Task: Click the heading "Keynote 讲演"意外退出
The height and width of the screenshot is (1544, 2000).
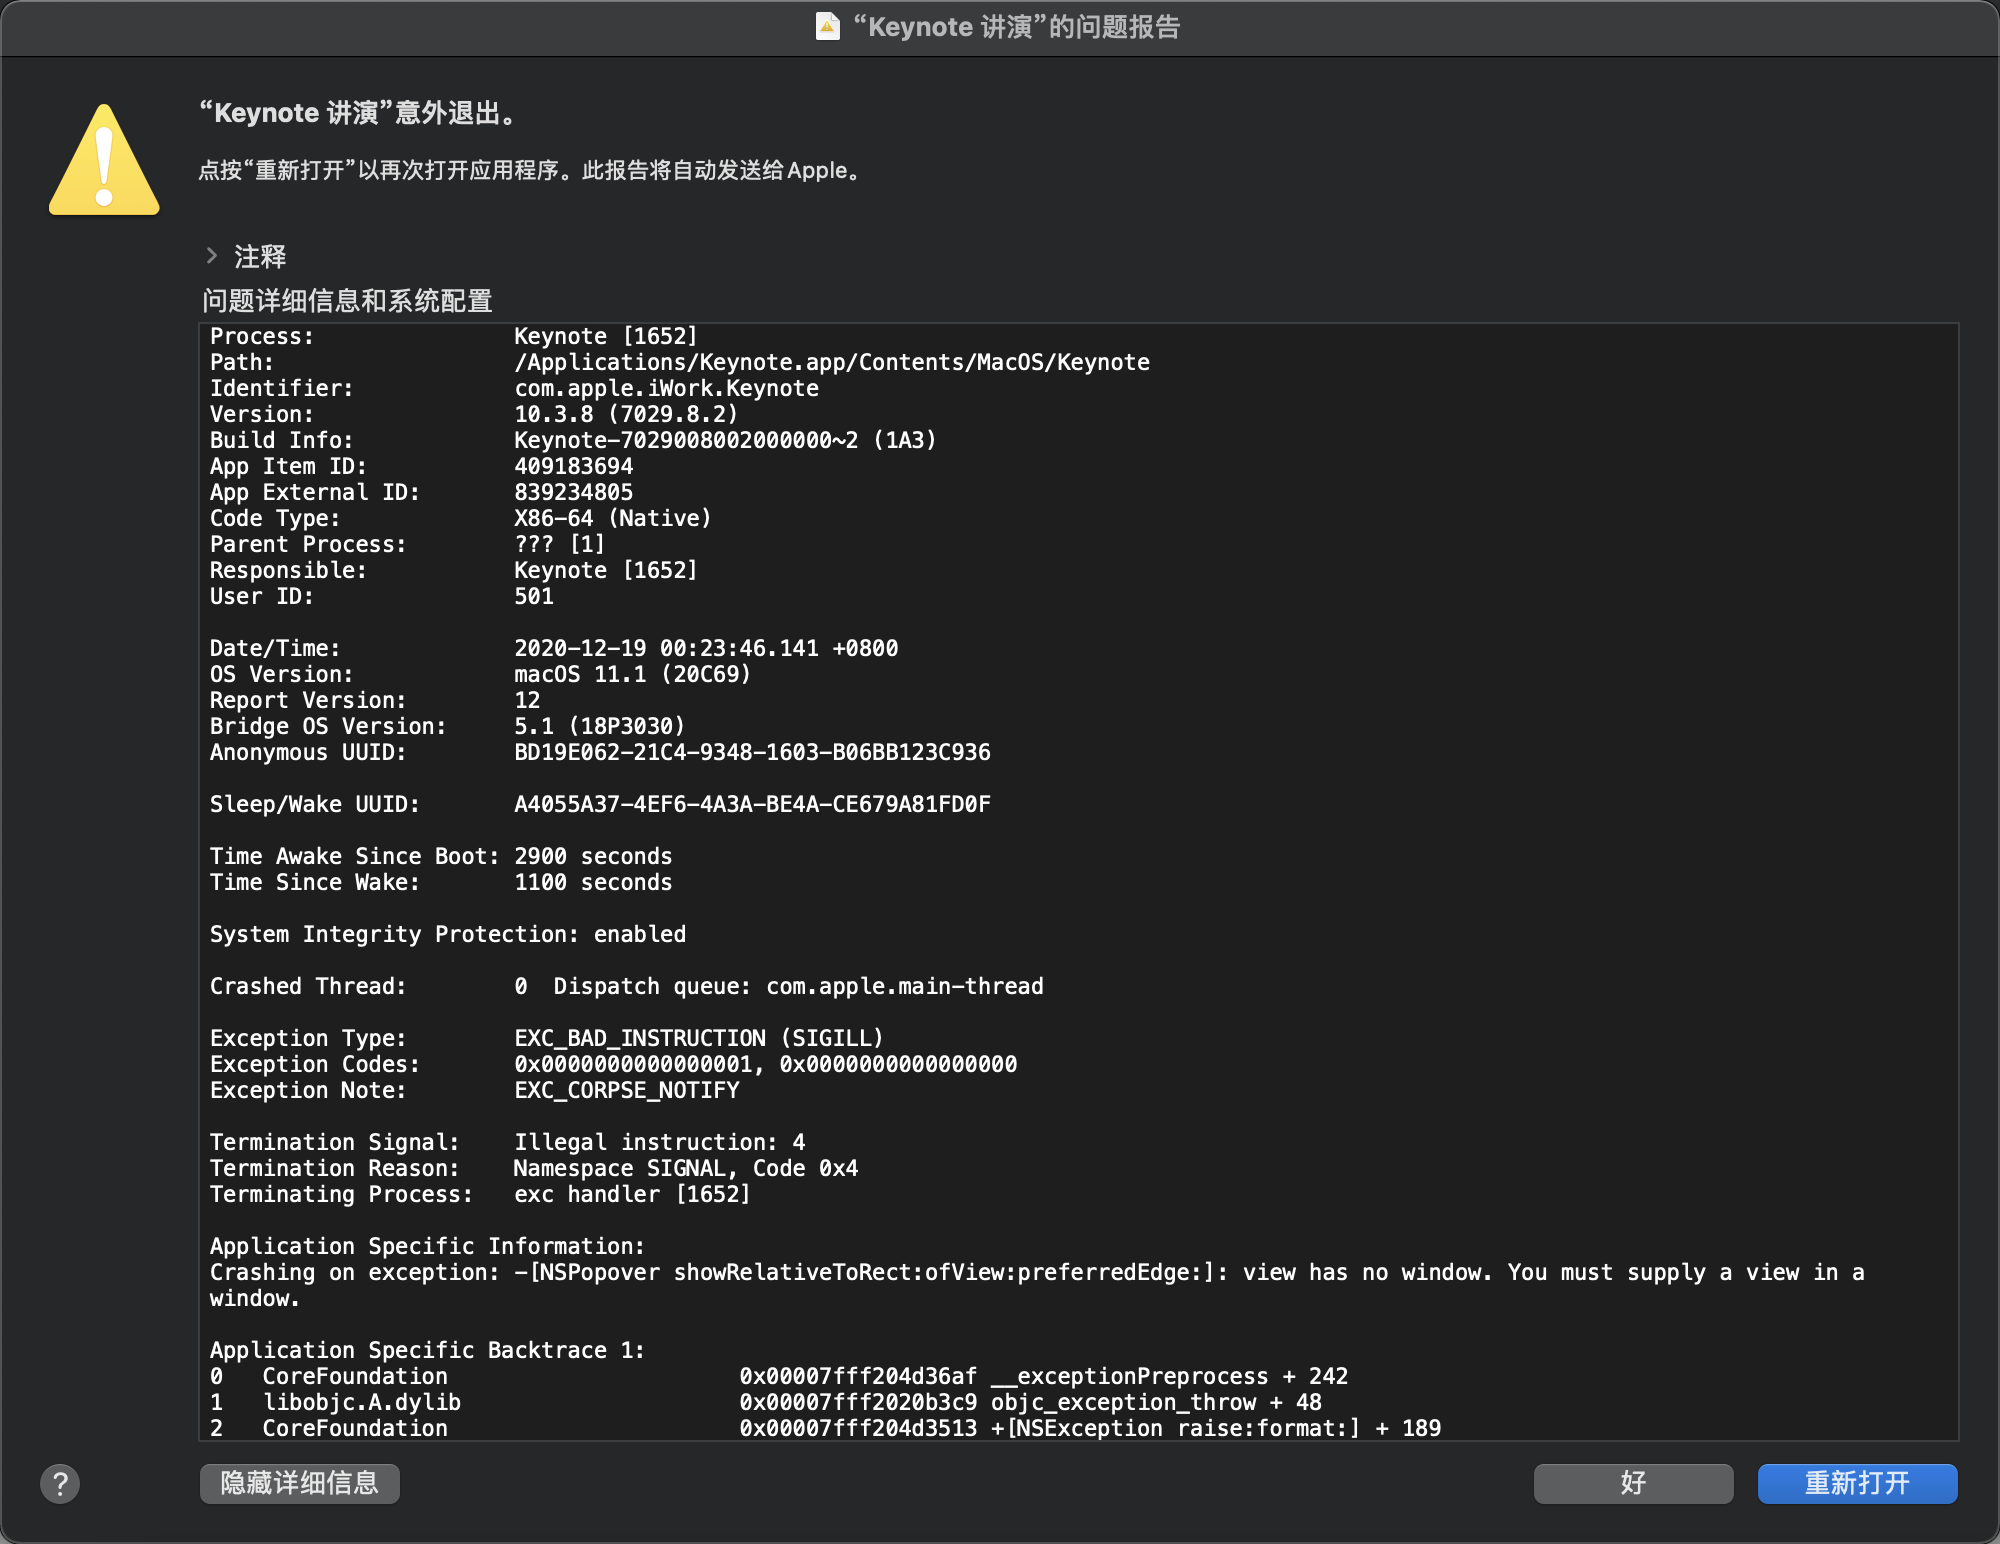Action: [x=360, y=113]
